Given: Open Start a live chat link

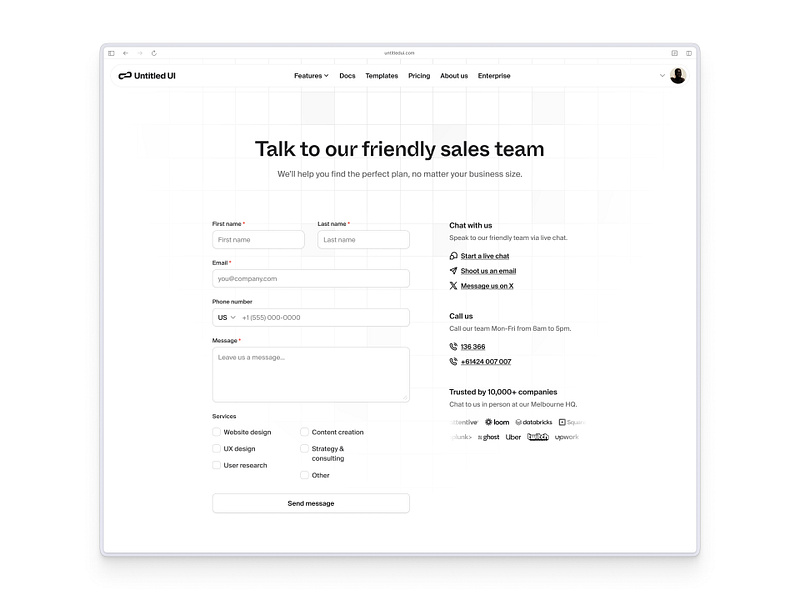Looking at the screenshot, I should pyautogui.click(x=485, y=256).
